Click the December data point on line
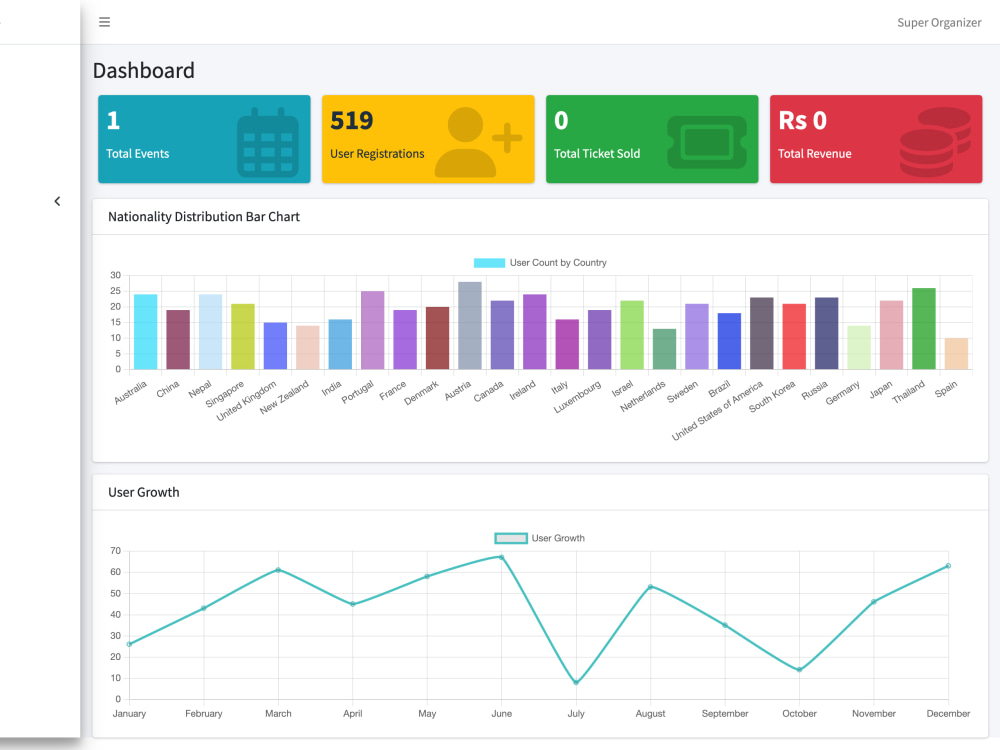1000x750 pixels. [x=948, y=566]
